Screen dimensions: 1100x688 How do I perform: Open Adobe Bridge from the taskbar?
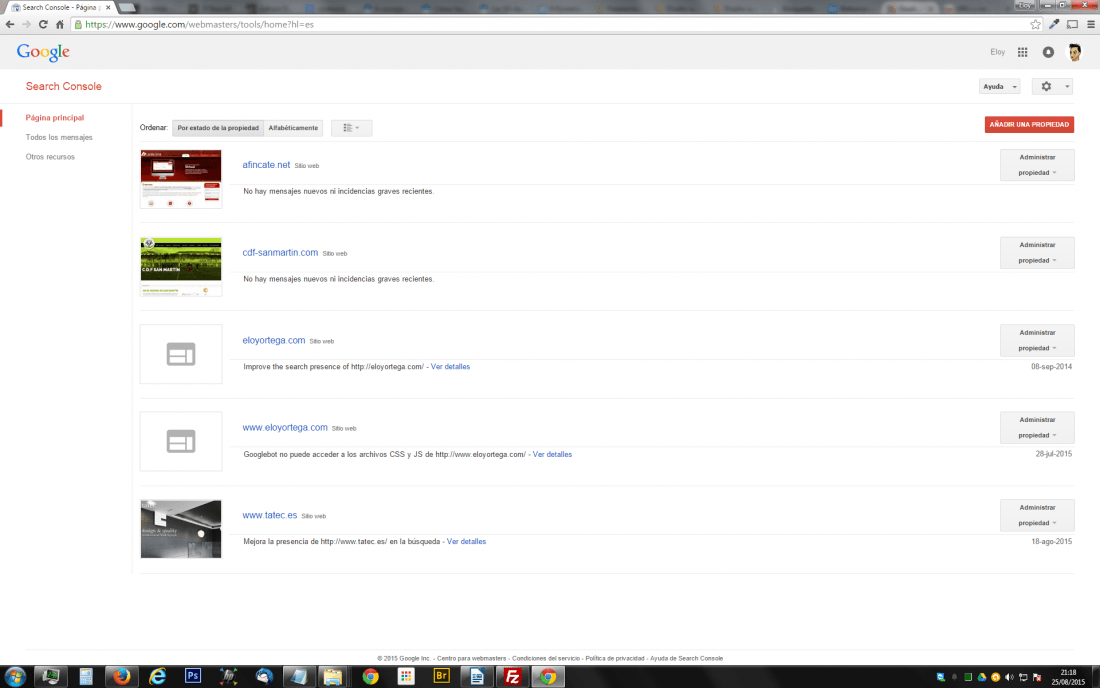click(x=441, y=676)
